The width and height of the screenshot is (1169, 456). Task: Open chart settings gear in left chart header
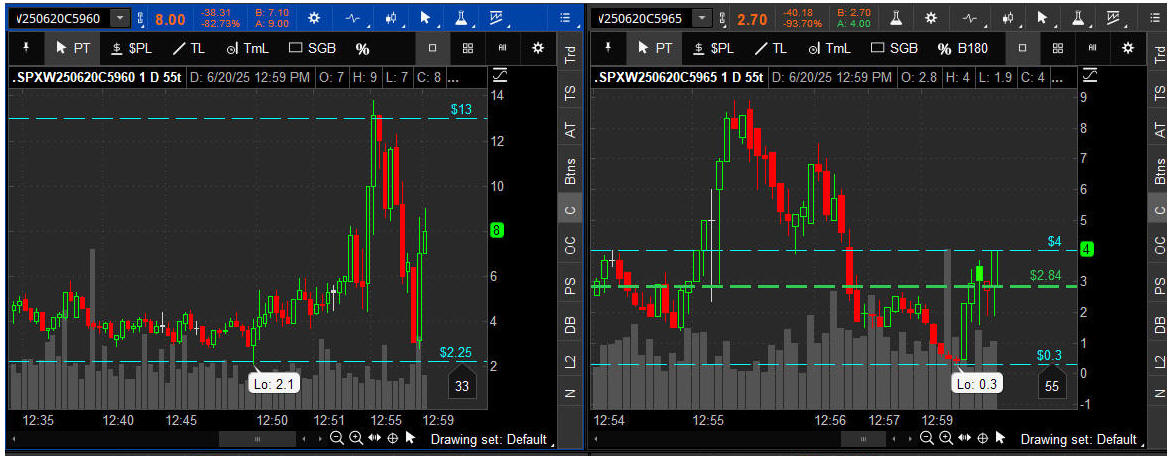315,18
